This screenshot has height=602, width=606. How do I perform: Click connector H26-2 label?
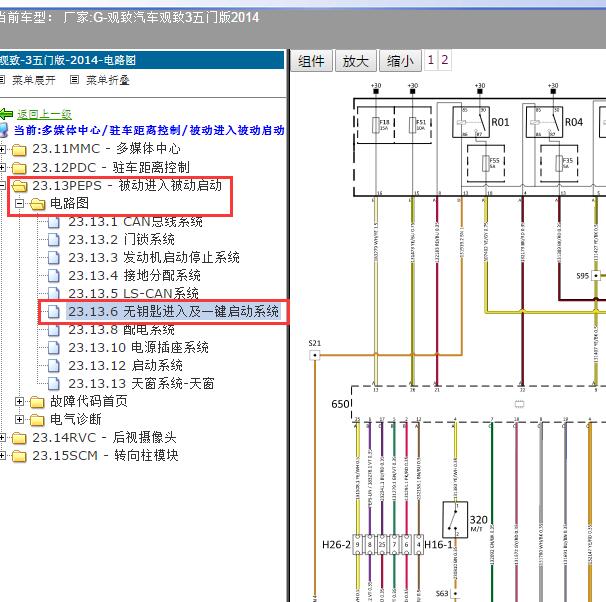(336, 545)
